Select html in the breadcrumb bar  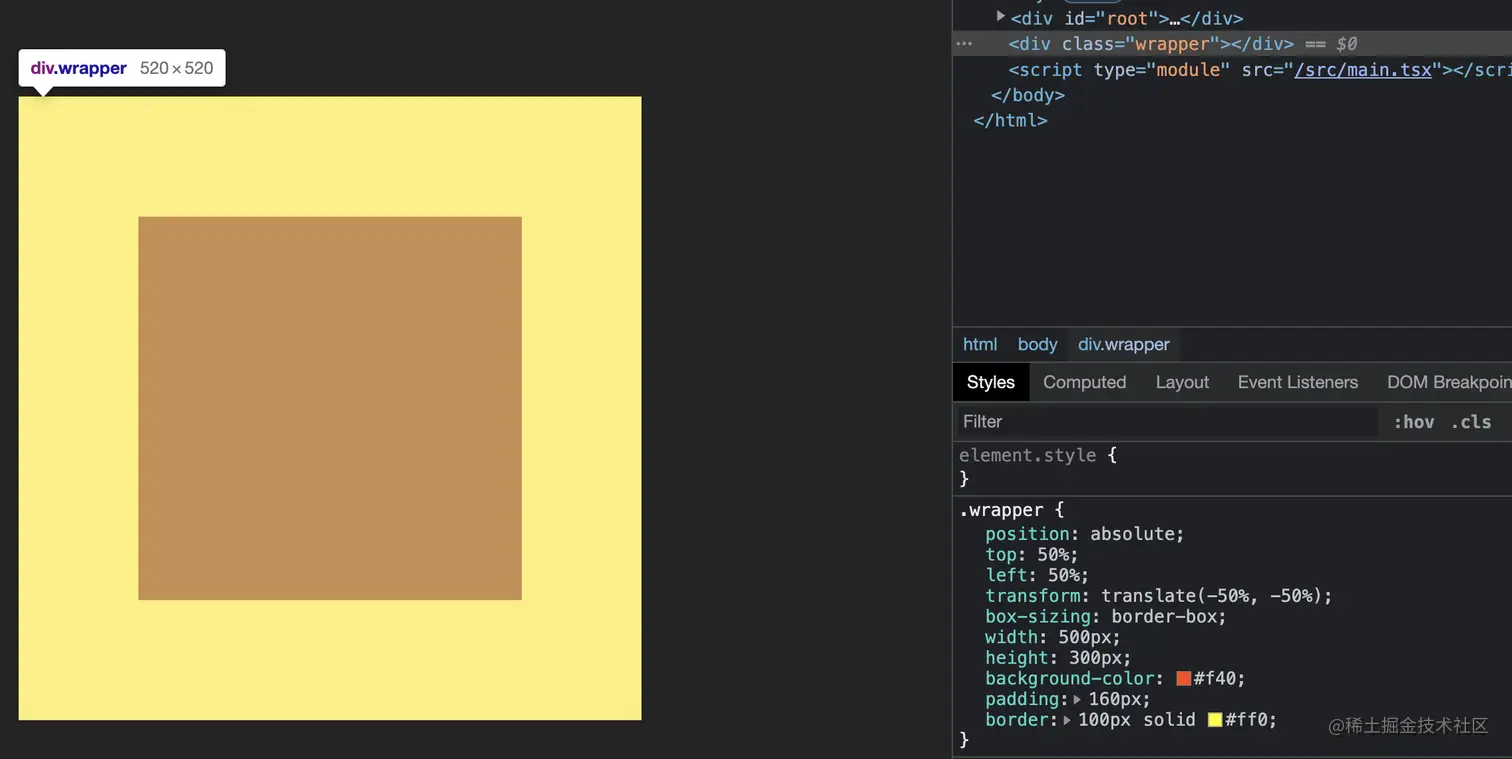click(980, 344)
